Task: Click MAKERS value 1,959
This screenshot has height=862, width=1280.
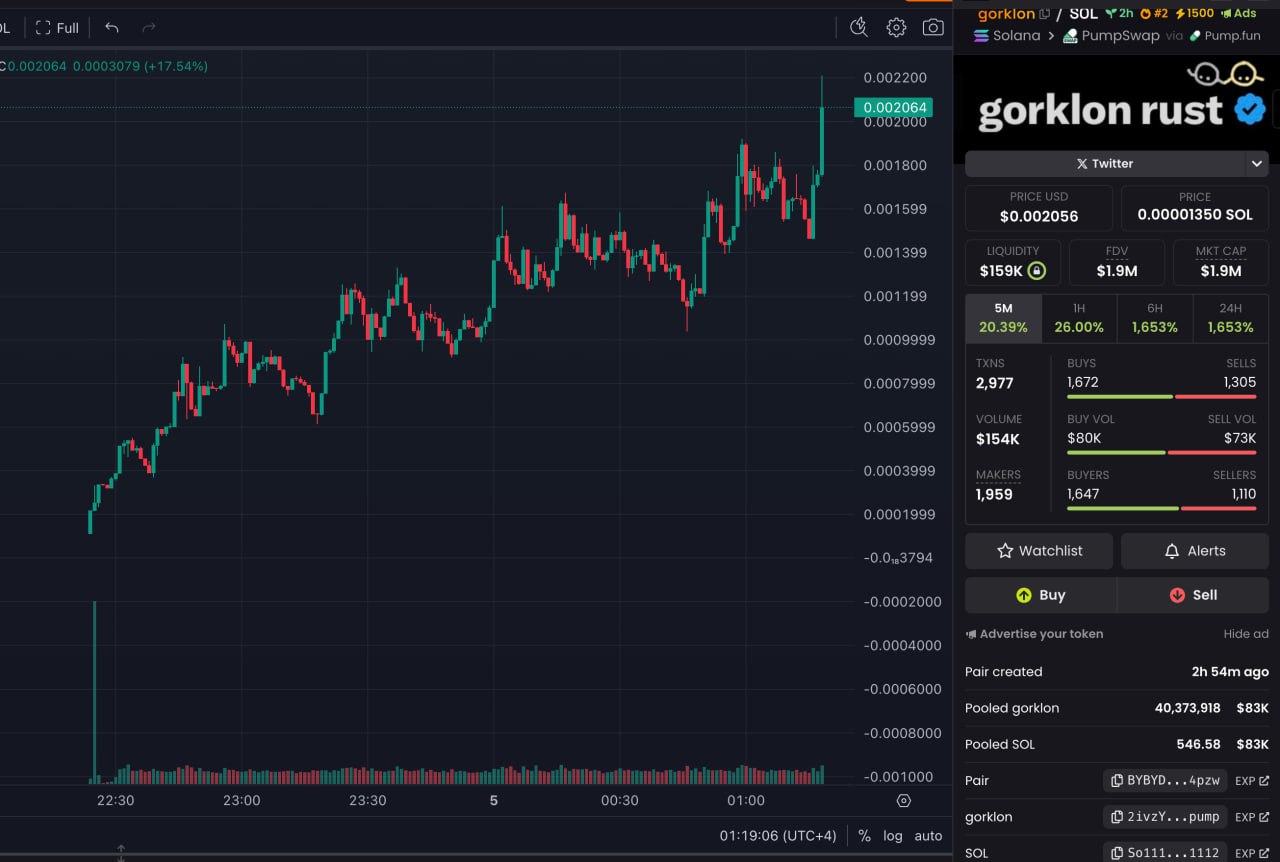Action: pyautogui.click(x=994, y=495)
